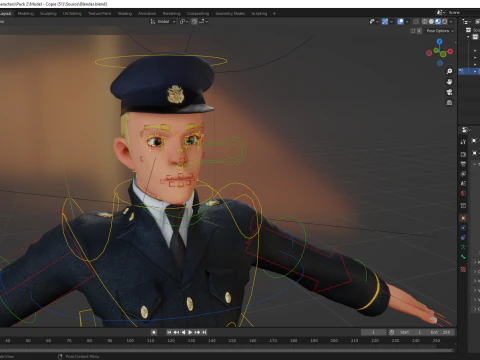
Task: Select wireframe viewport shading
Action: 425,22
